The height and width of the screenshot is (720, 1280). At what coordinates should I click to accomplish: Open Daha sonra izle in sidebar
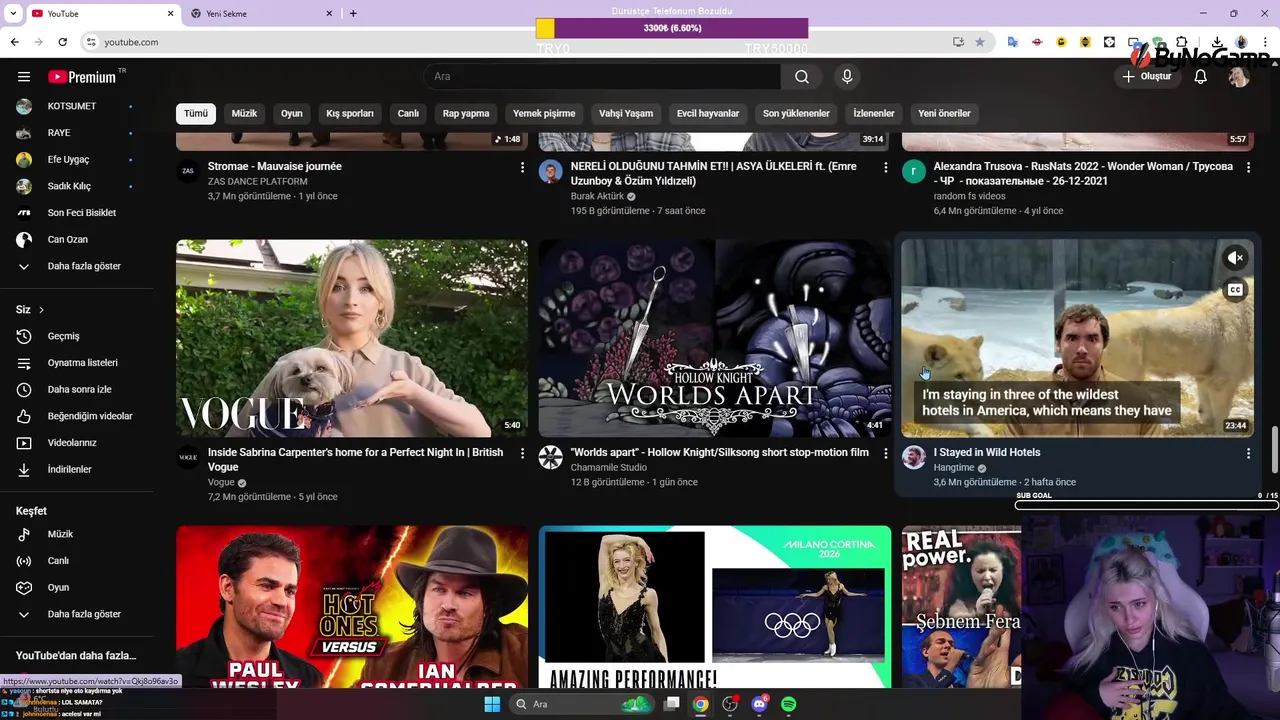(x=77, y=389)
